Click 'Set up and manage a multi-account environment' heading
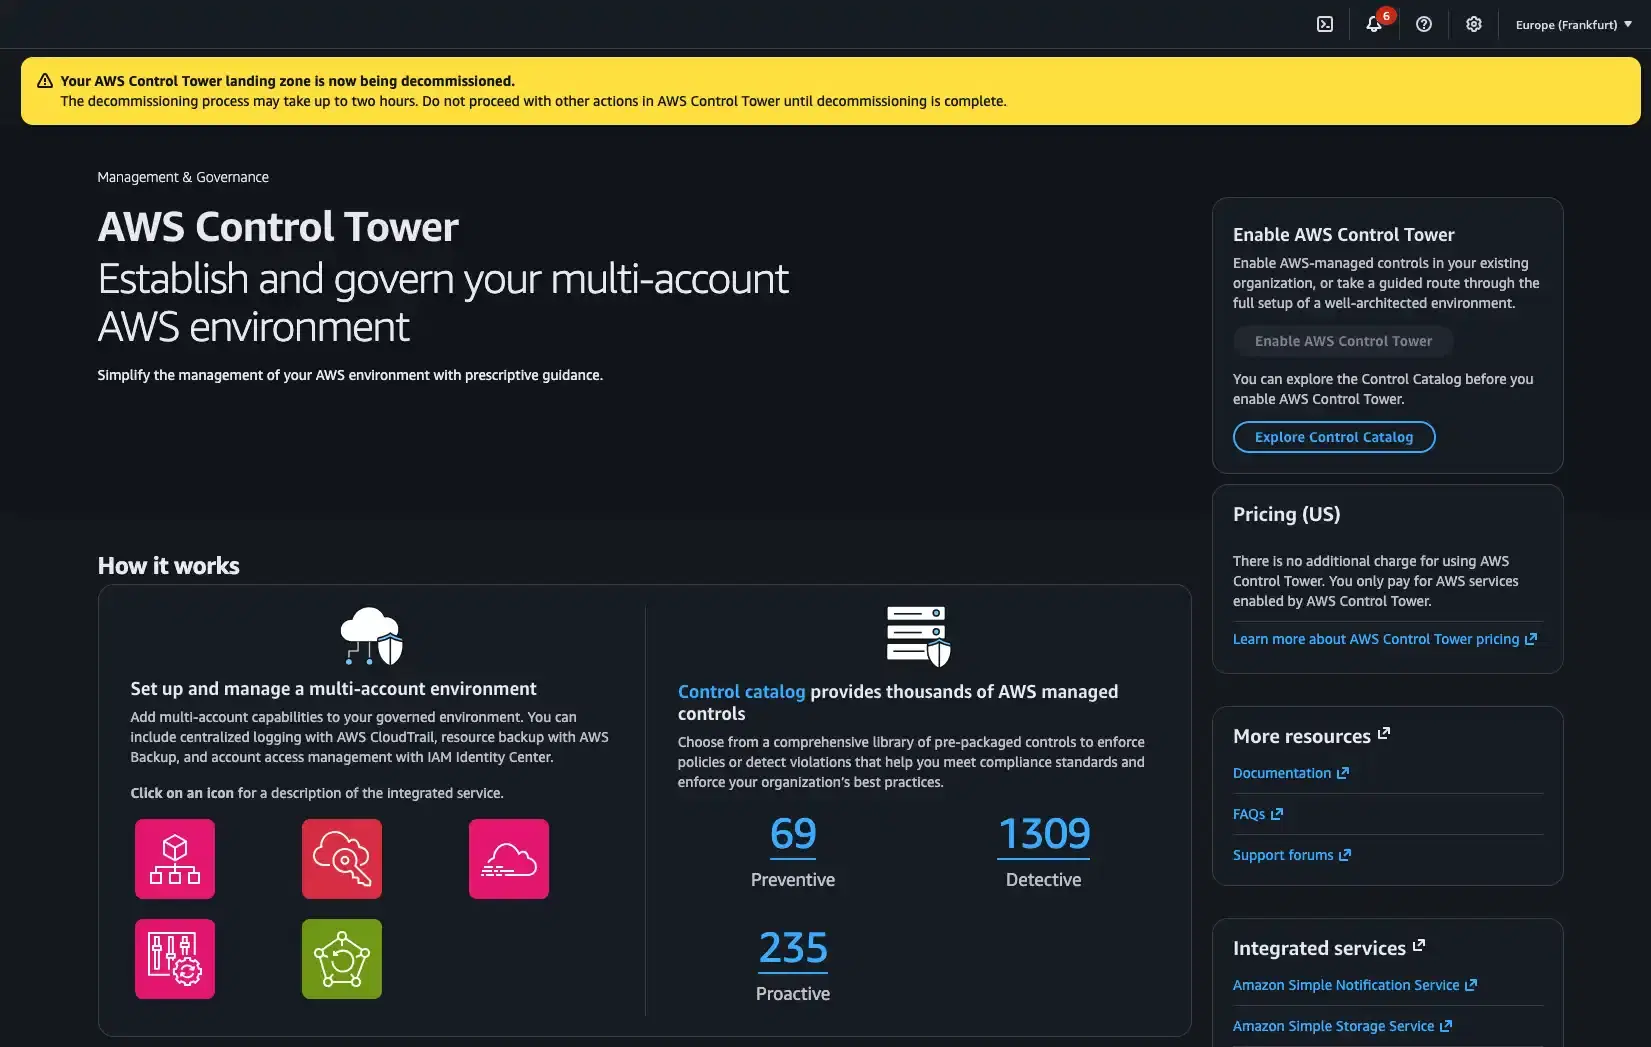 pos(333,689)
